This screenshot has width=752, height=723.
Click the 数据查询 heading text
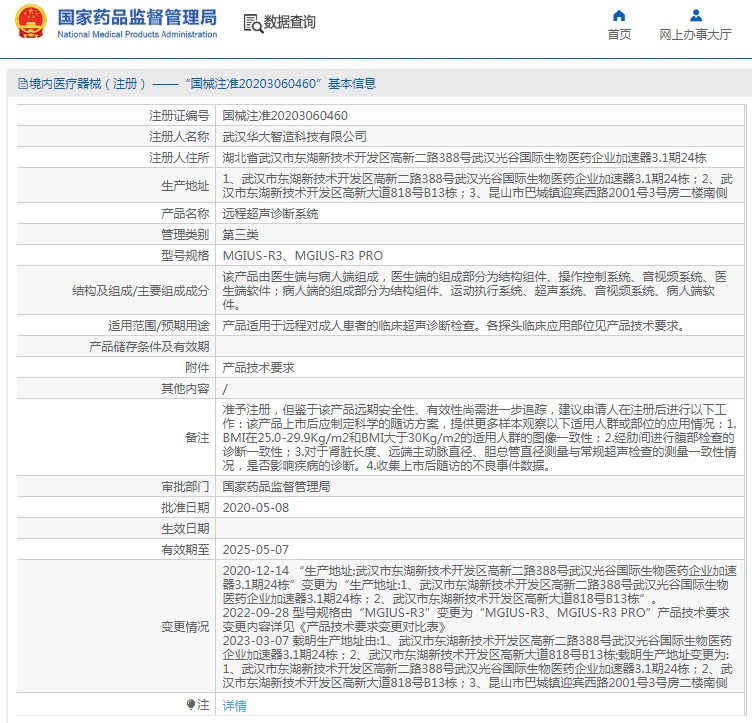tap(290, 22)
